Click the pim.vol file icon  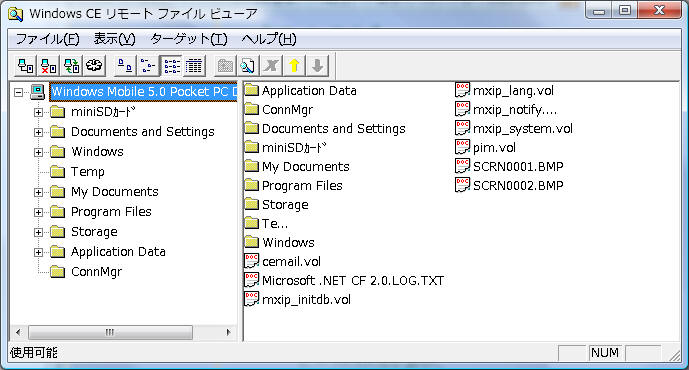(x=462, y=147)
